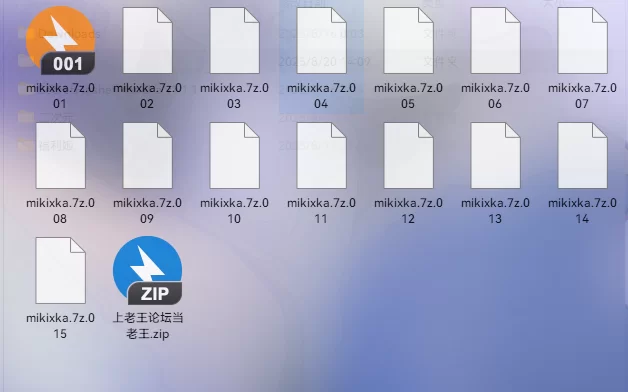Click the file name mikixka.7z.007
This screenshot has height=392, width=628.
[582, 96]
